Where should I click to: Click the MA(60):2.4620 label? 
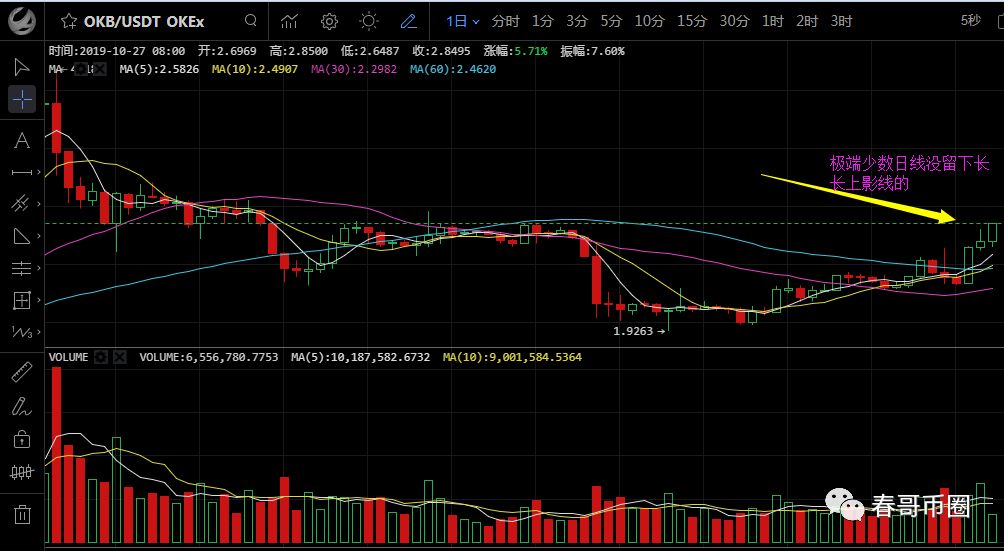[x=453, y=69]
